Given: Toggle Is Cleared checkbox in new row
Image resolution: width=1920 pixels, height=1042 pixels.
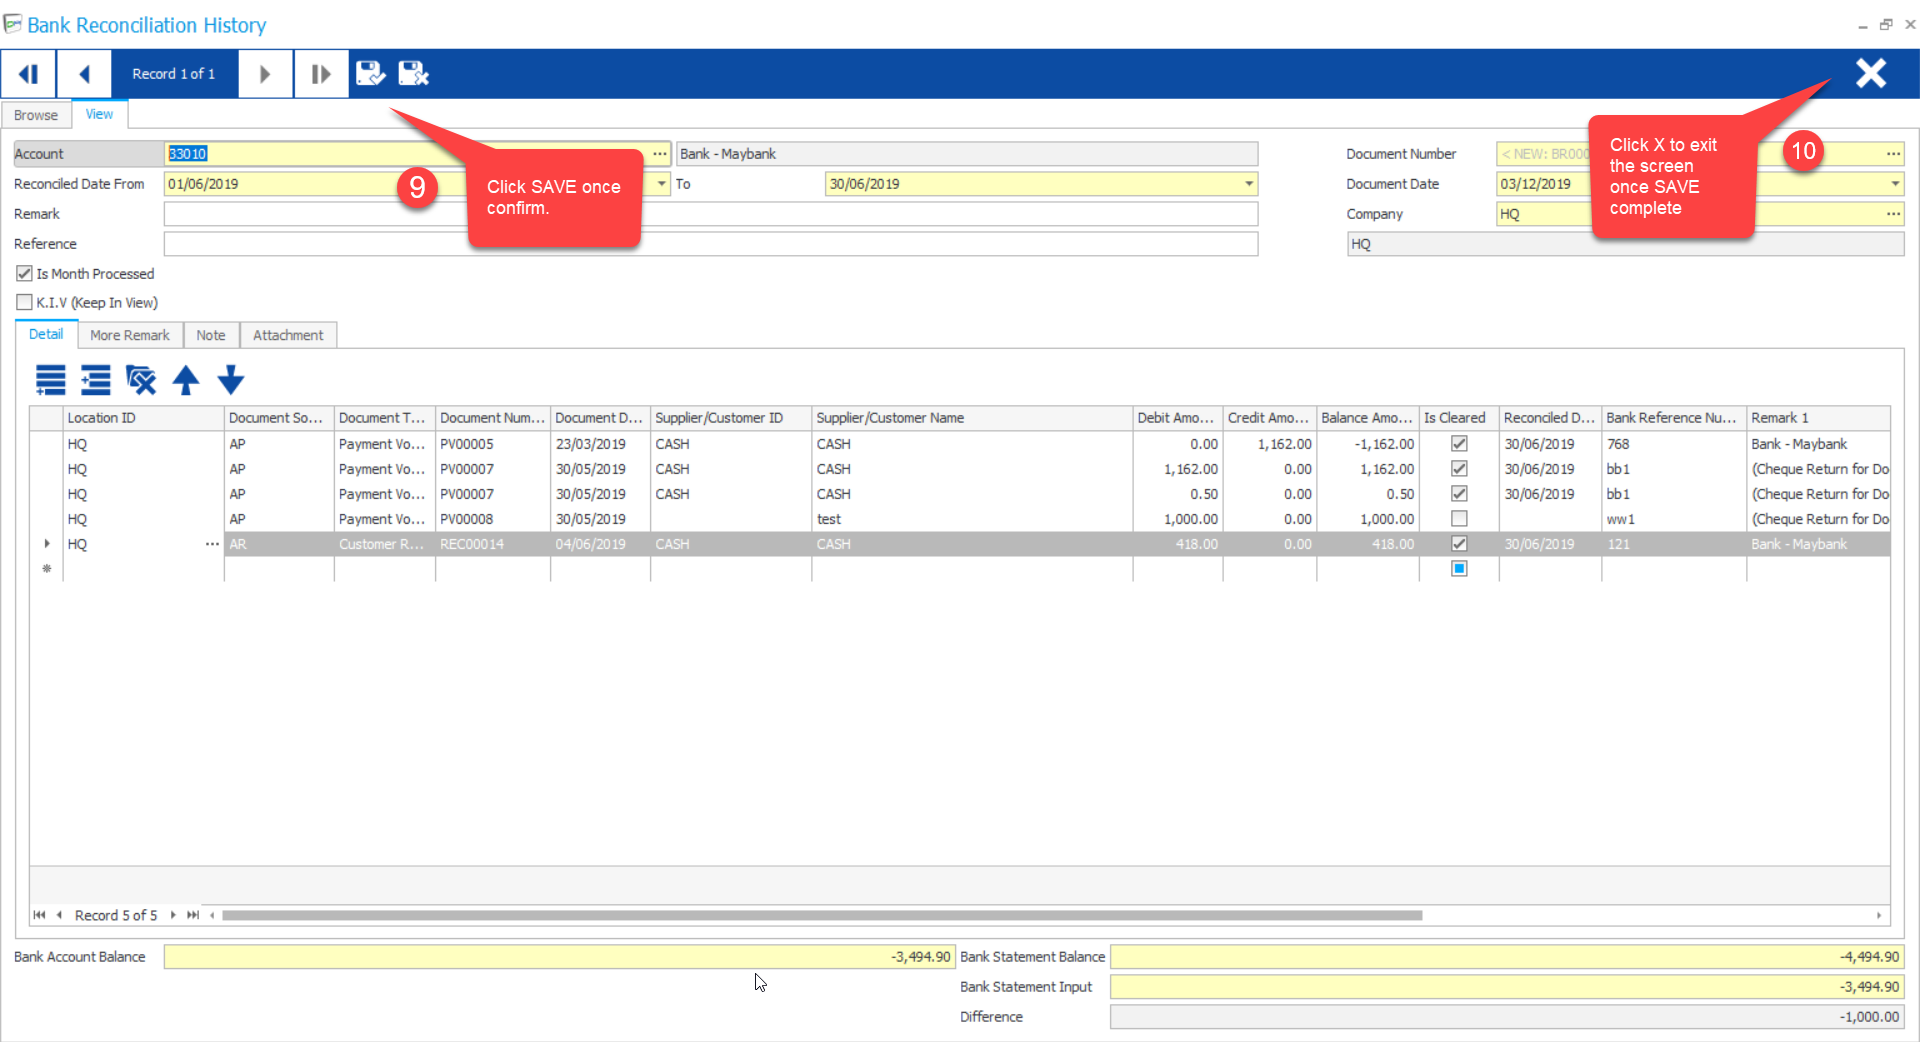Looking at the screenshot, I should [1459, 569].
